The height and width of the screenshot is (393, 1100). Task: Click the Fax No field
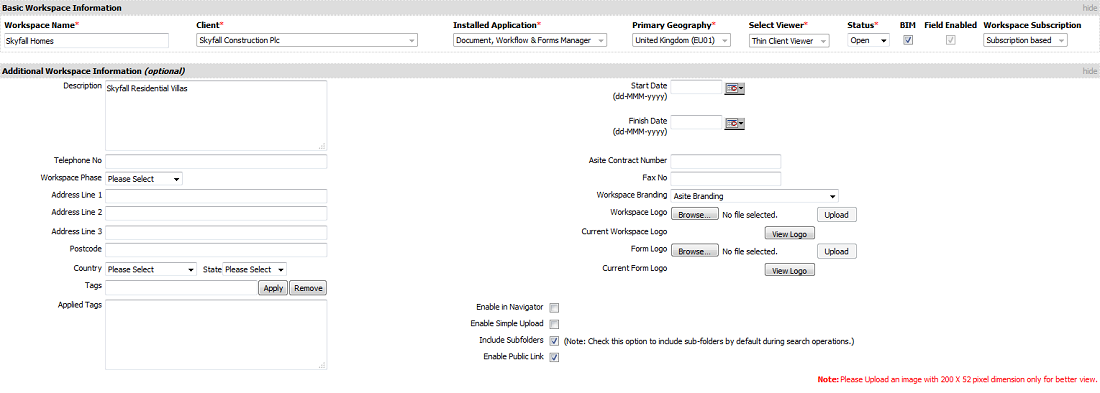[x=725, y=178]
